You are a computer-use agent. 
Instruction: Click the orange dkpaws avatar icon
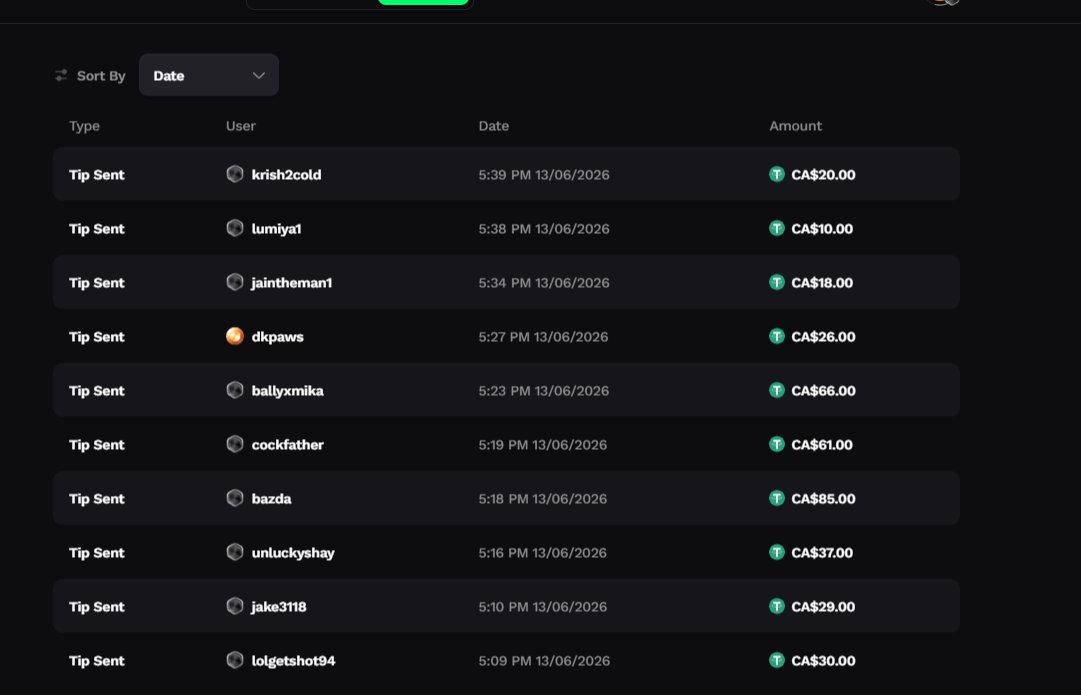click(x=235, y=336)
